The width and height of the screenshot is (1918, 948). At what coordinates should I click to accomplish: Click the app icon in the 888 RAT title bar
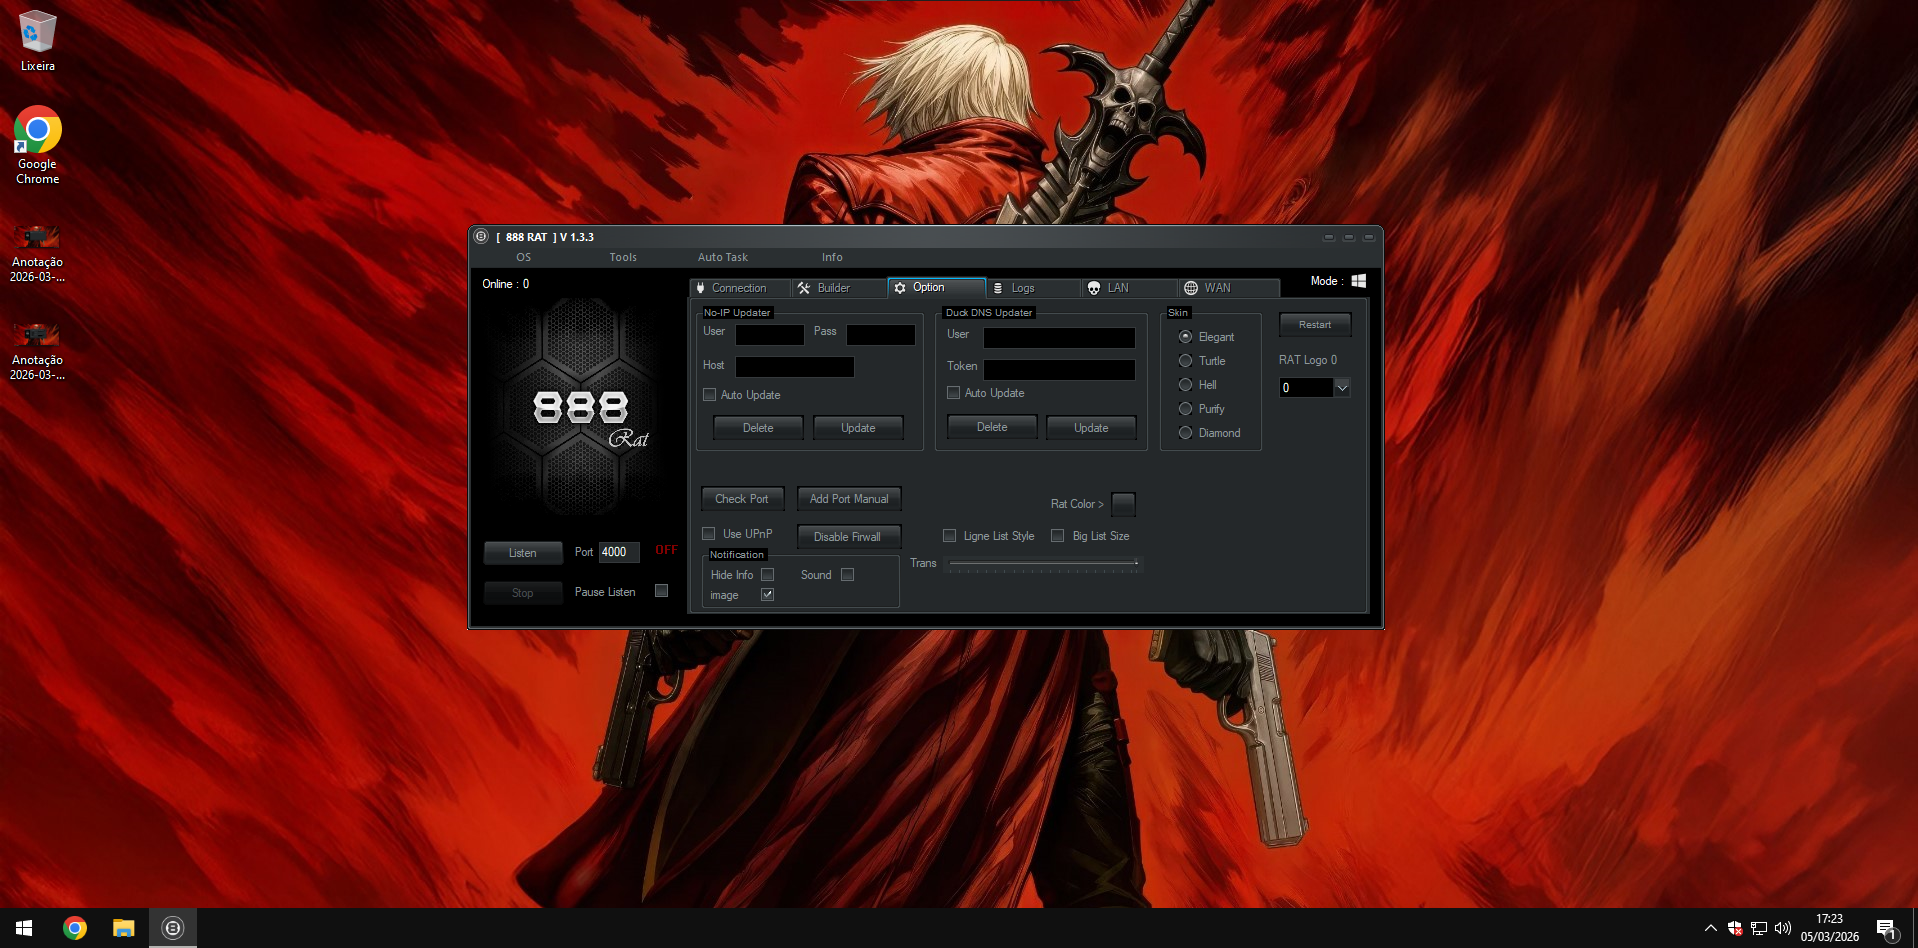point(481,237)
